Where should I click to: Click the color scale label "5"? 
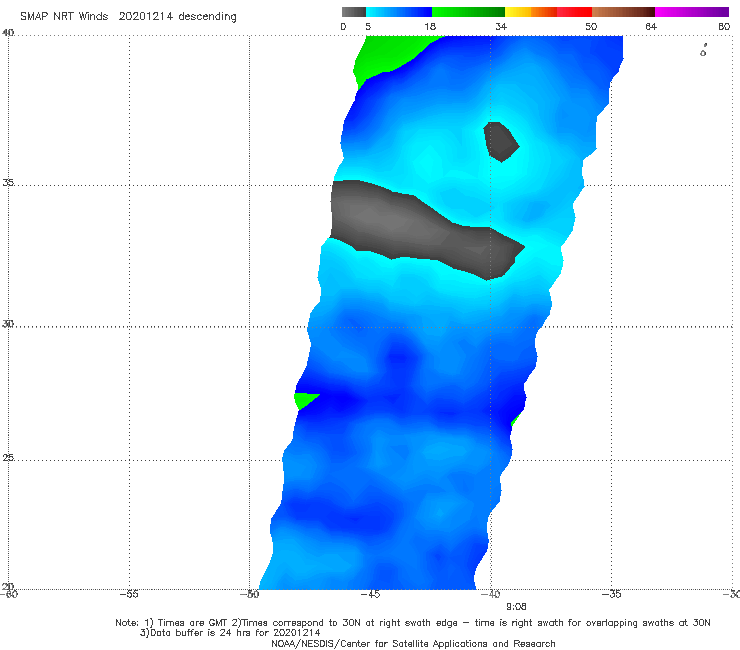tap(368, 27)
